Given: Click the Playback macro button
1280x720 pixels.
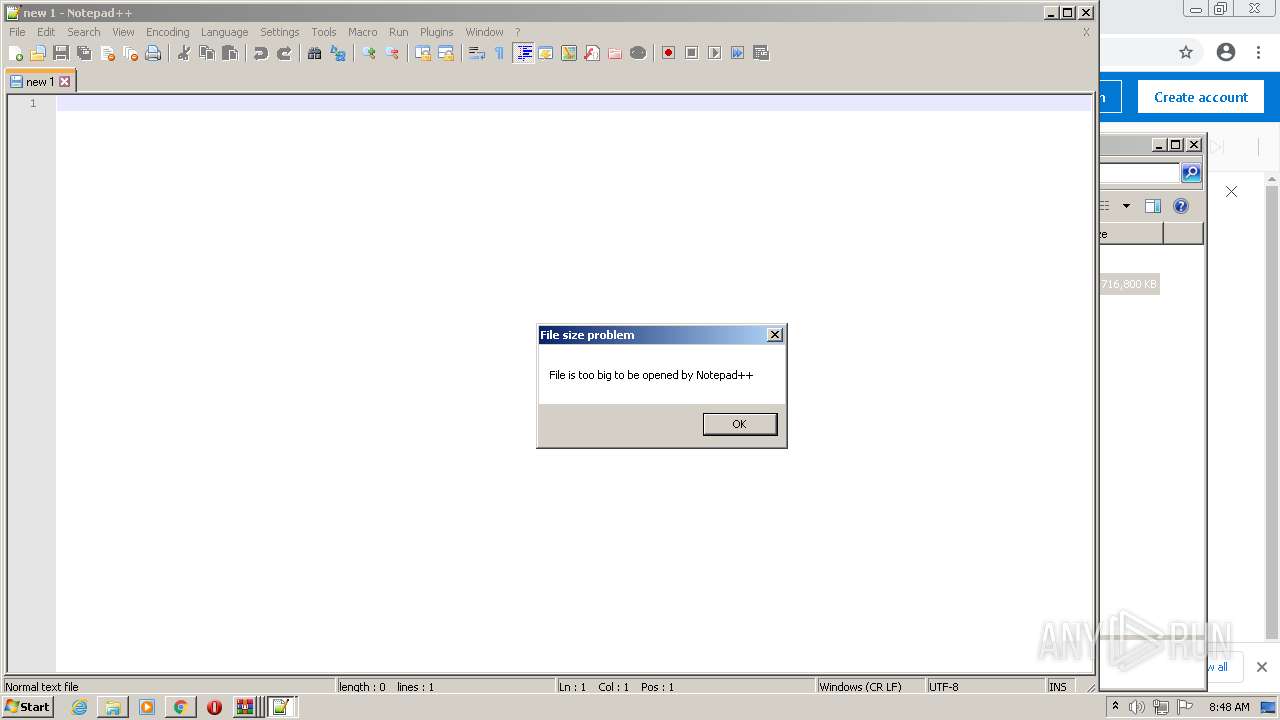Looking at the screenshot, I should tap(714, 53).
